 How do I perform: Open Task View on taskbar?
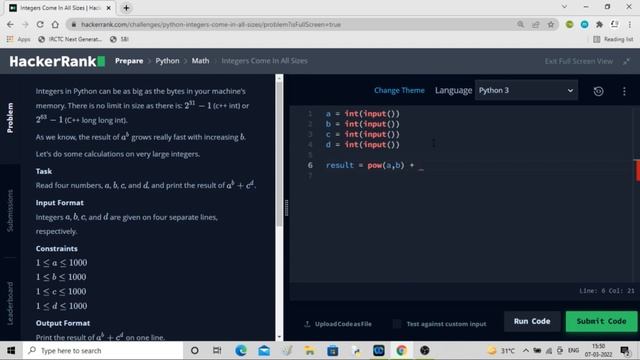pyautogui.click(x=217, y=351)
